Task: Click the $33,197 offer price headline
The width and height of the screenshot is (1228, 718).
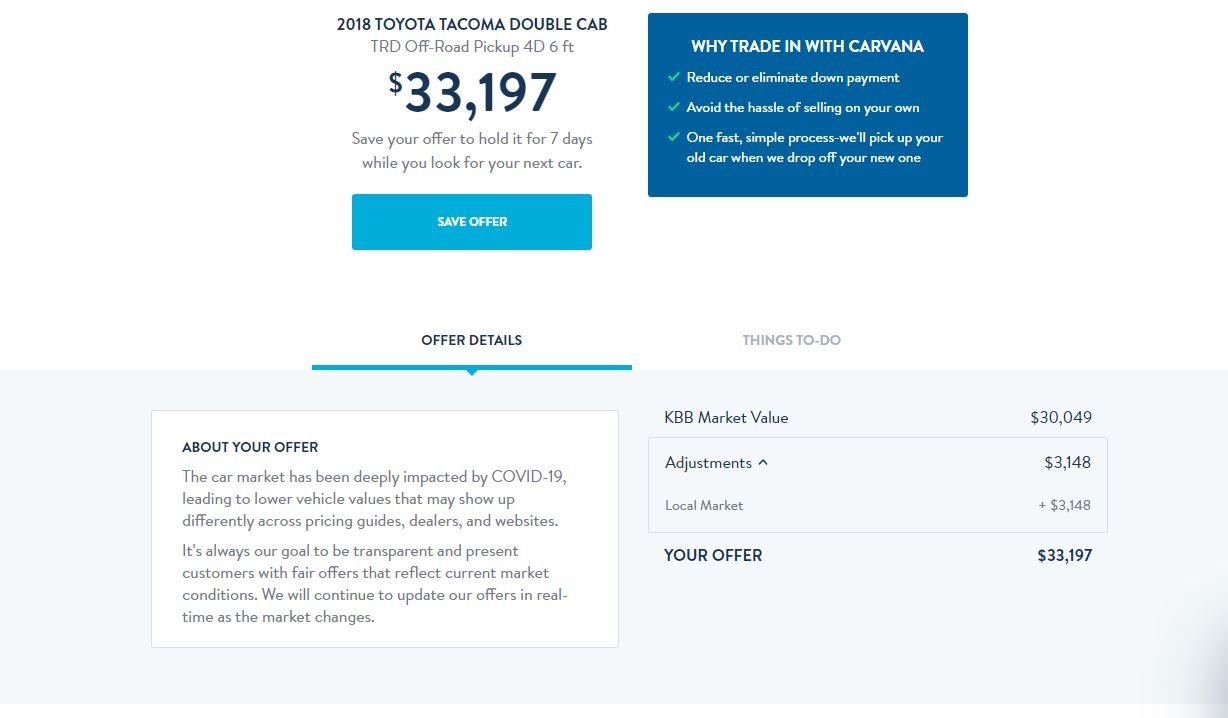Action: pos(472,93)
